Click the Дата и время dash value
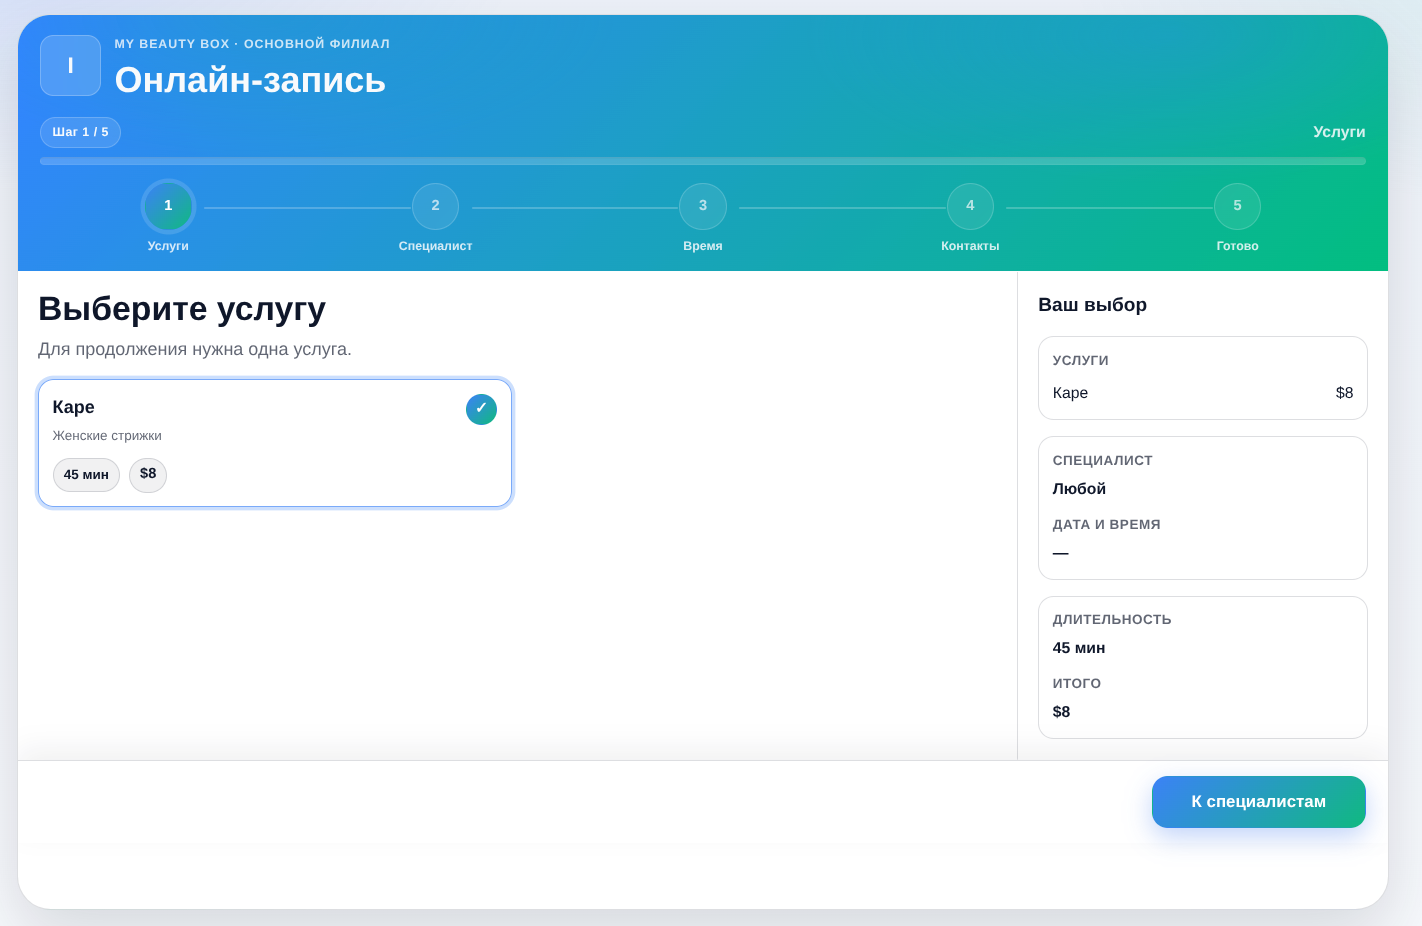 [1061, 553]
